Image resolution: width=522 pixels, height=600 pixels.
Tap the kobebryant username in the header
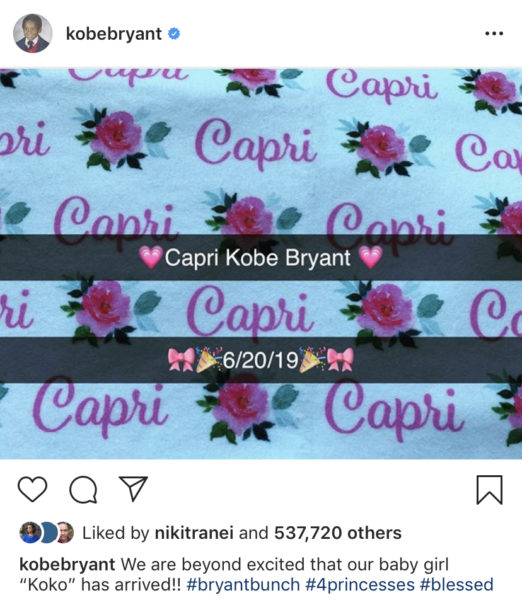[x=114, y=34]
